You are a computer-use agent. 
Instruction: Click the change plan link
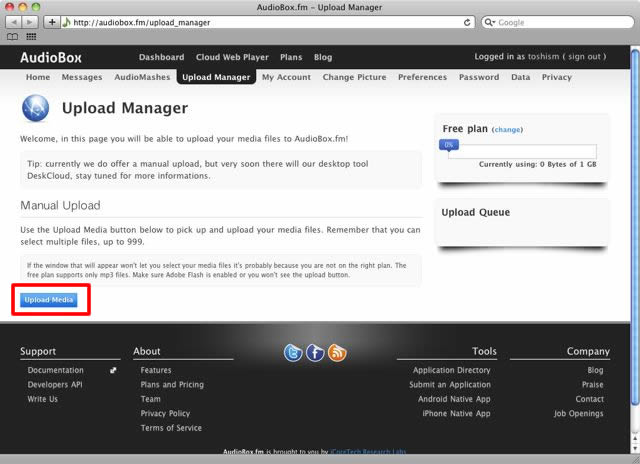[x=507, y=130]
